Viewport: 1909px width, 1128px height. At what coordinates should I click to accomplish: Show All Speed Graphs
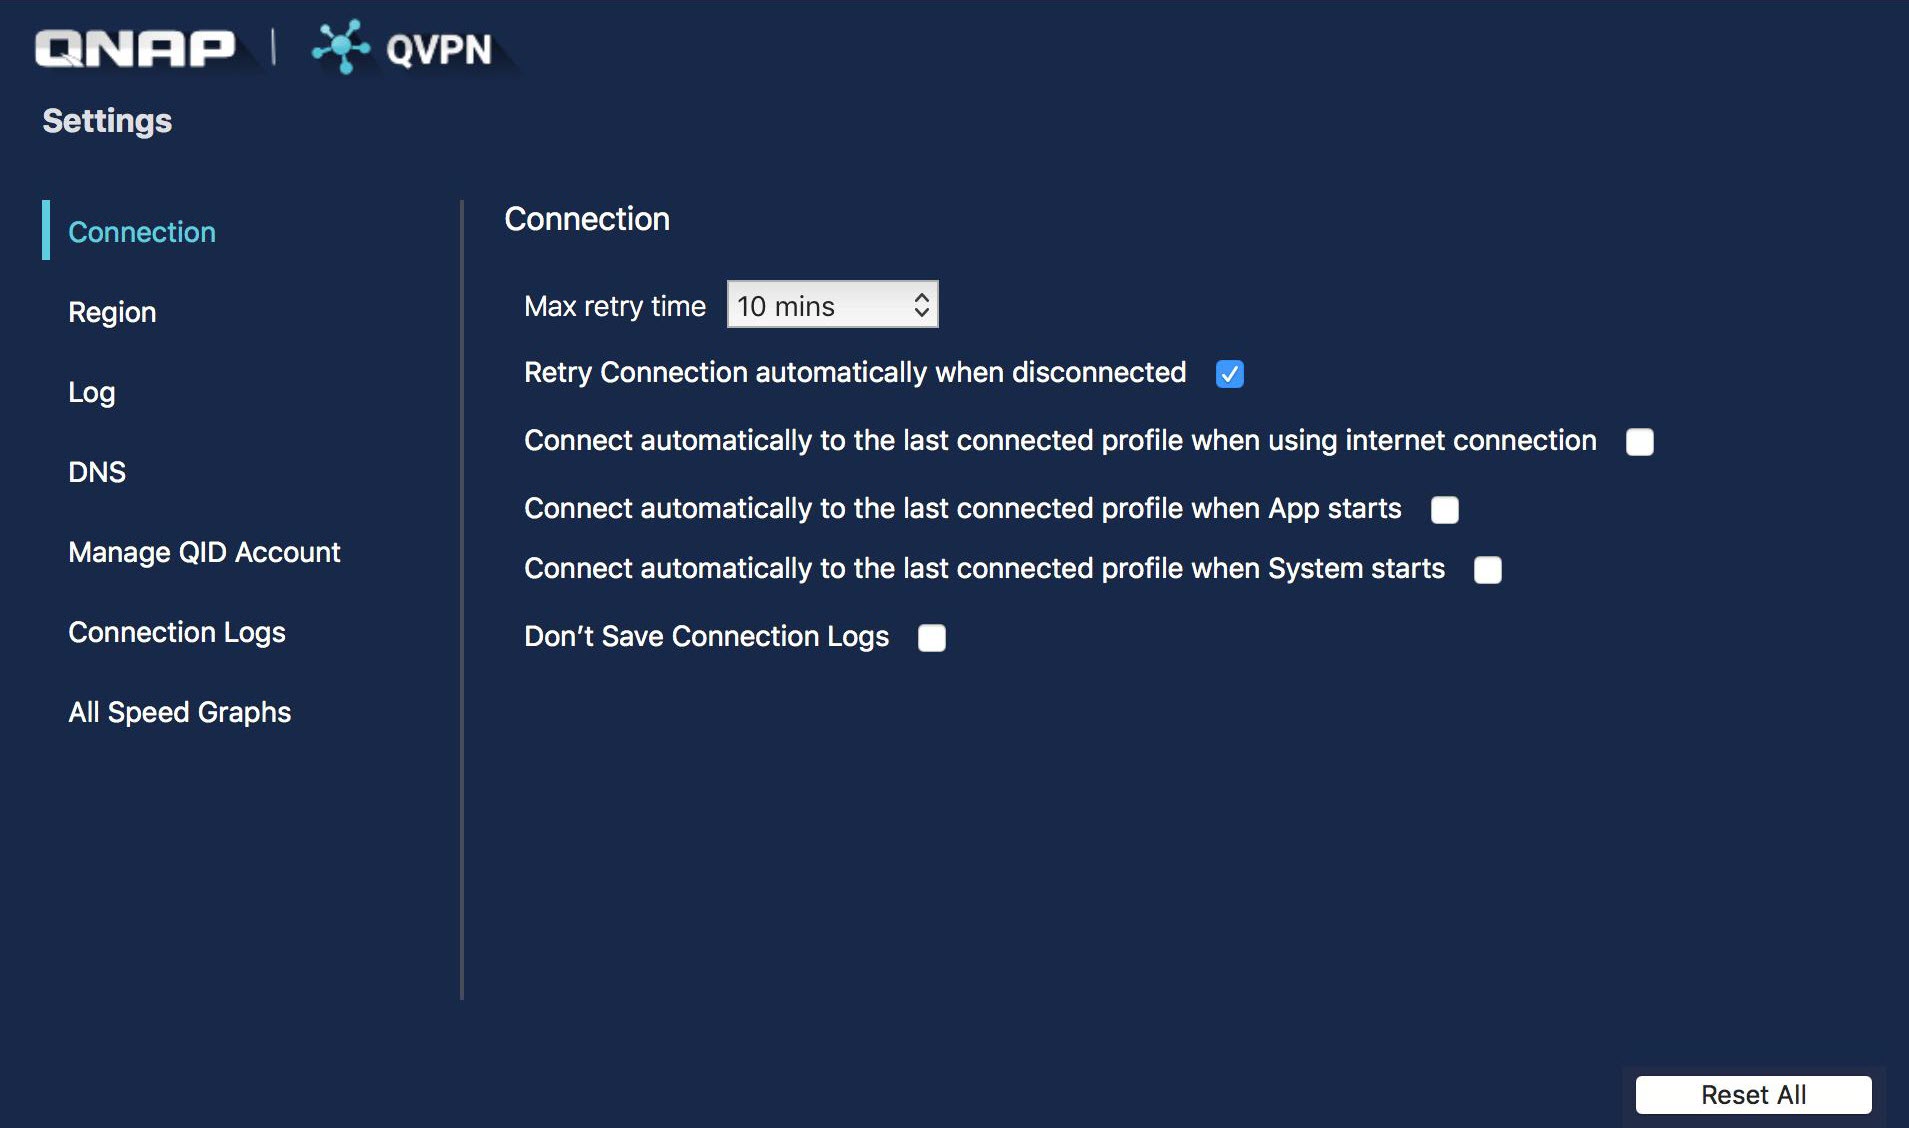(179, 712)
